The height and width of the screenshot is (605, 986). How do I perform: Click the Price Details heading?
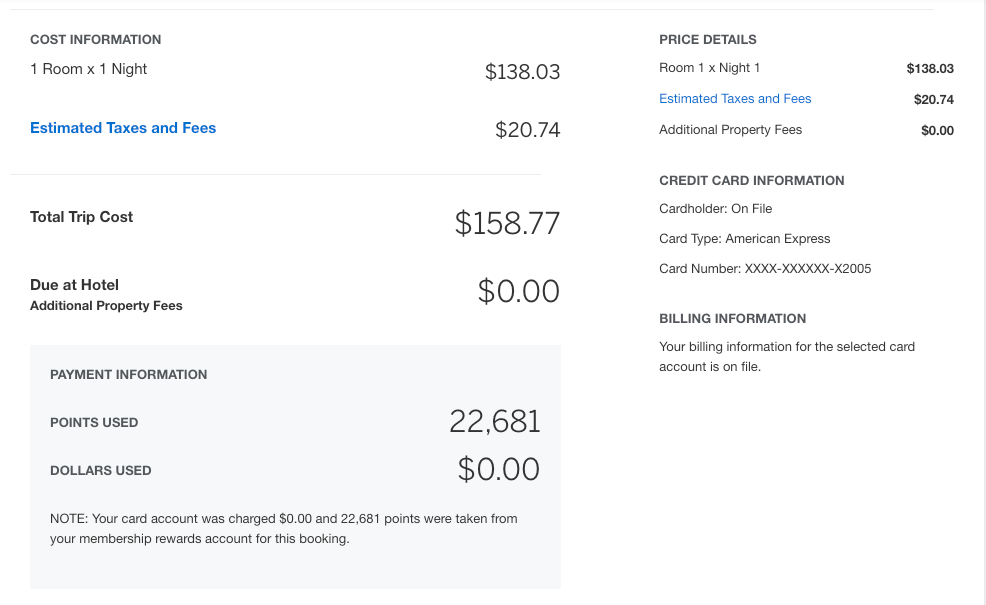tap(708, 40)
